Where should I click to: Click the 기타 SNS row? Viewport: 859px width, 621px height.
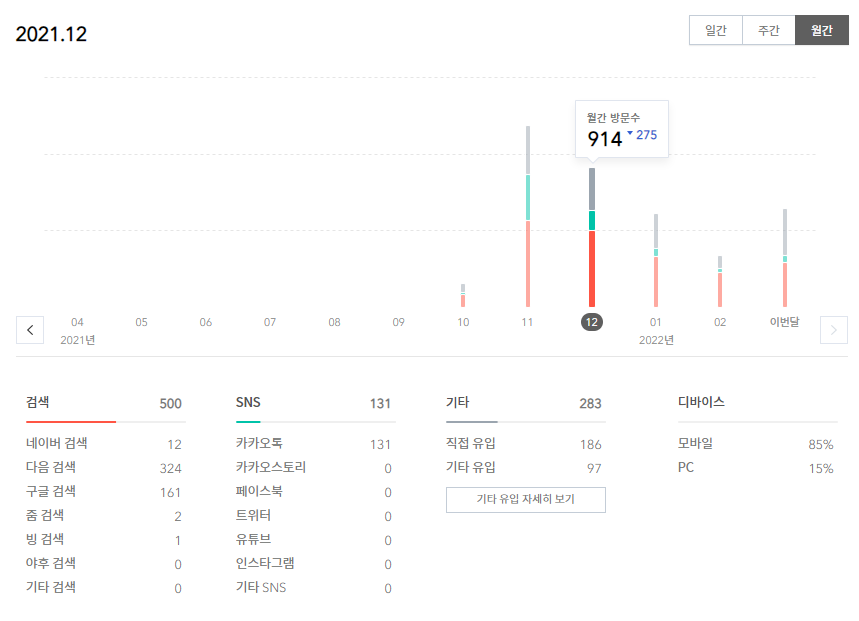click(x=314, y=588)
